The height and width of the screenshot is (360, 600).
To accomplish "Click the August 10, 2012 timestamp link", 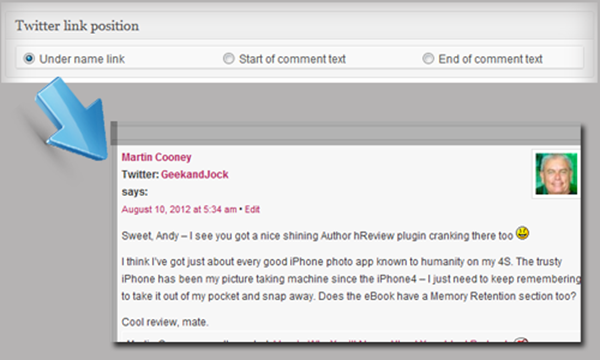I will [x=179, y=209].
